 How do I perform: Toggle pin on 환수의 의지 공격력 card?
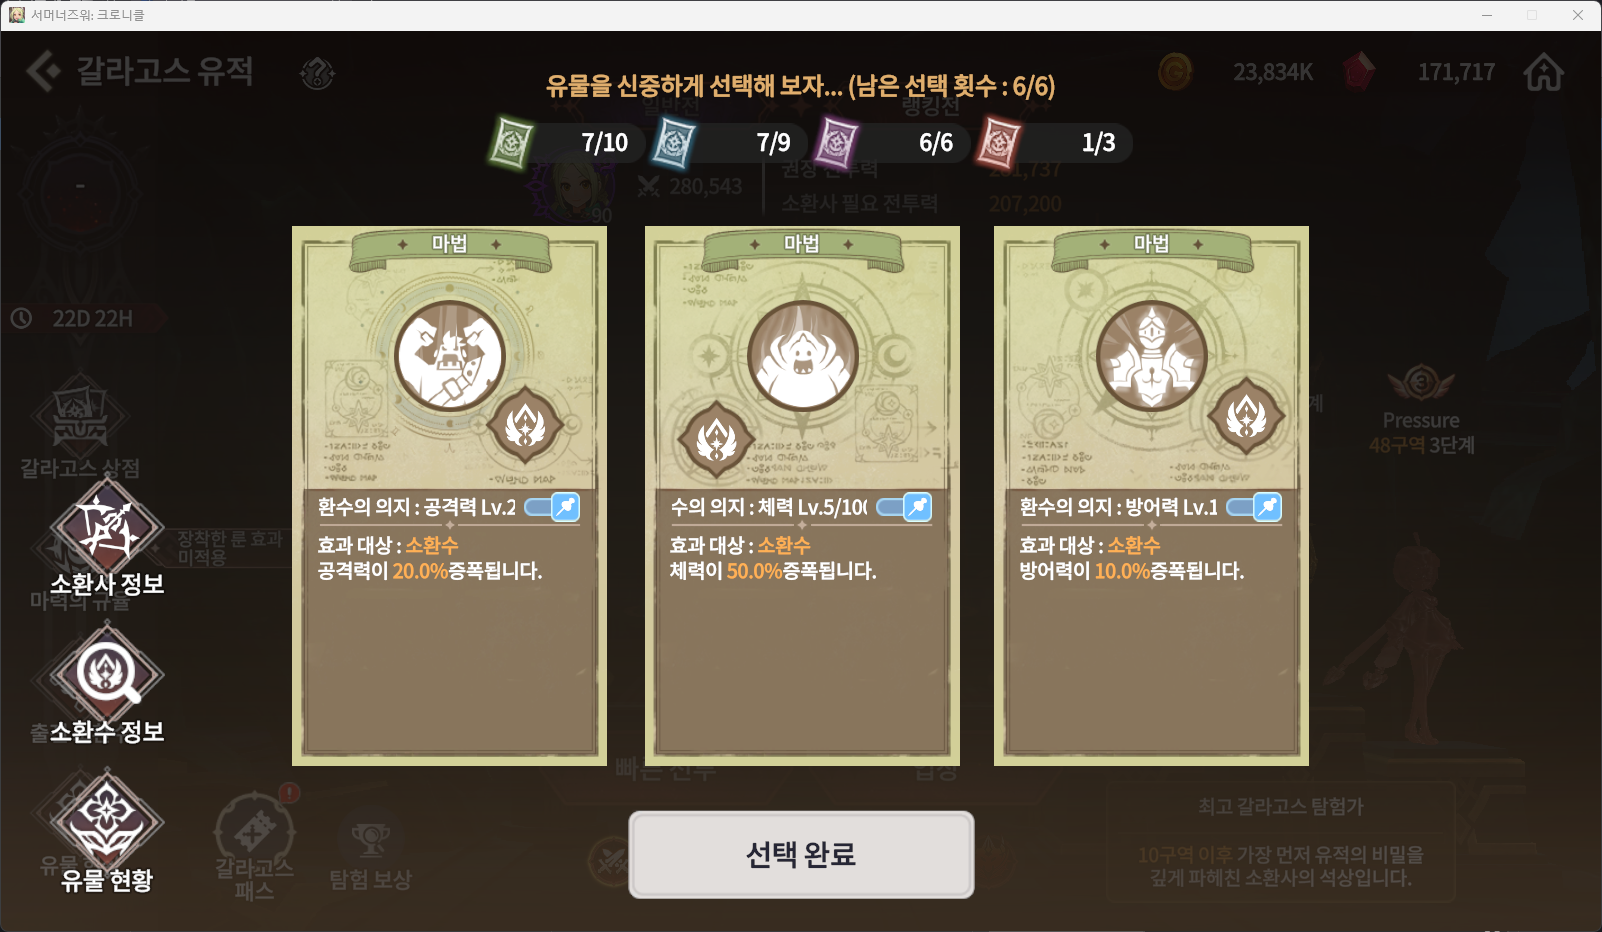(x=553, y=507)
